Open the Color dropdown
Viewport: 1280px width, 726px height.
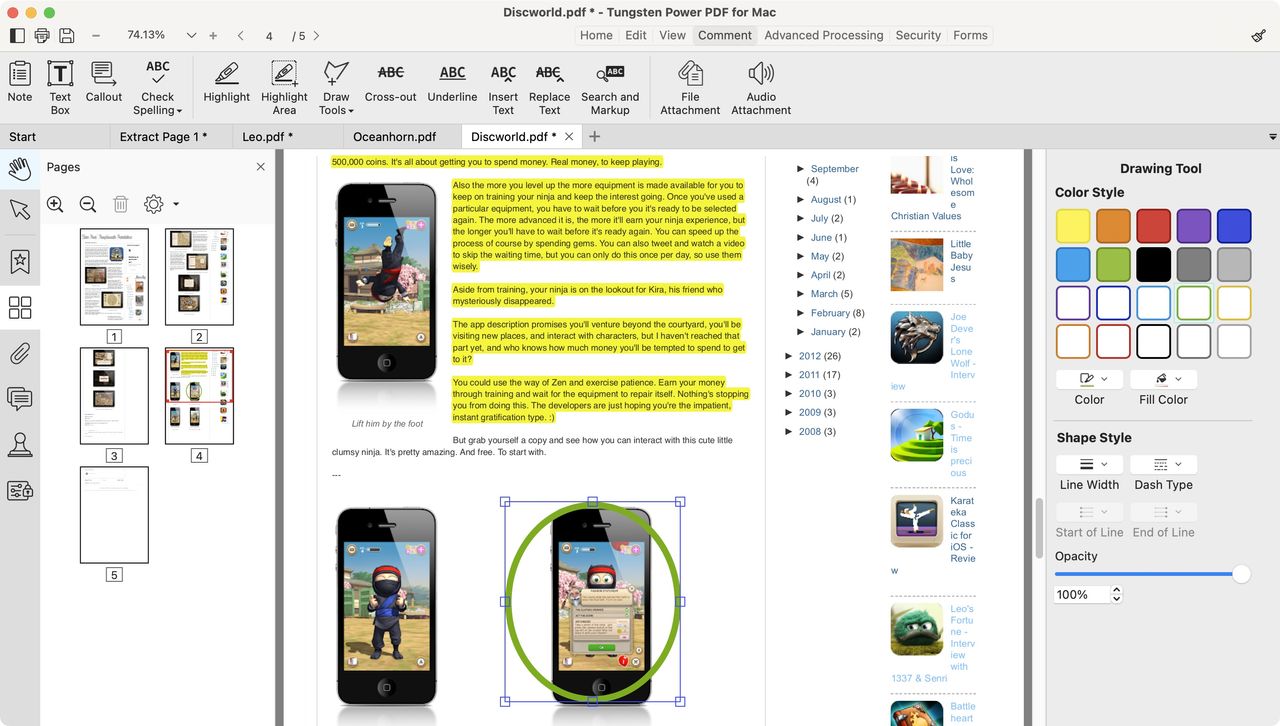[x=1089, y=379]
